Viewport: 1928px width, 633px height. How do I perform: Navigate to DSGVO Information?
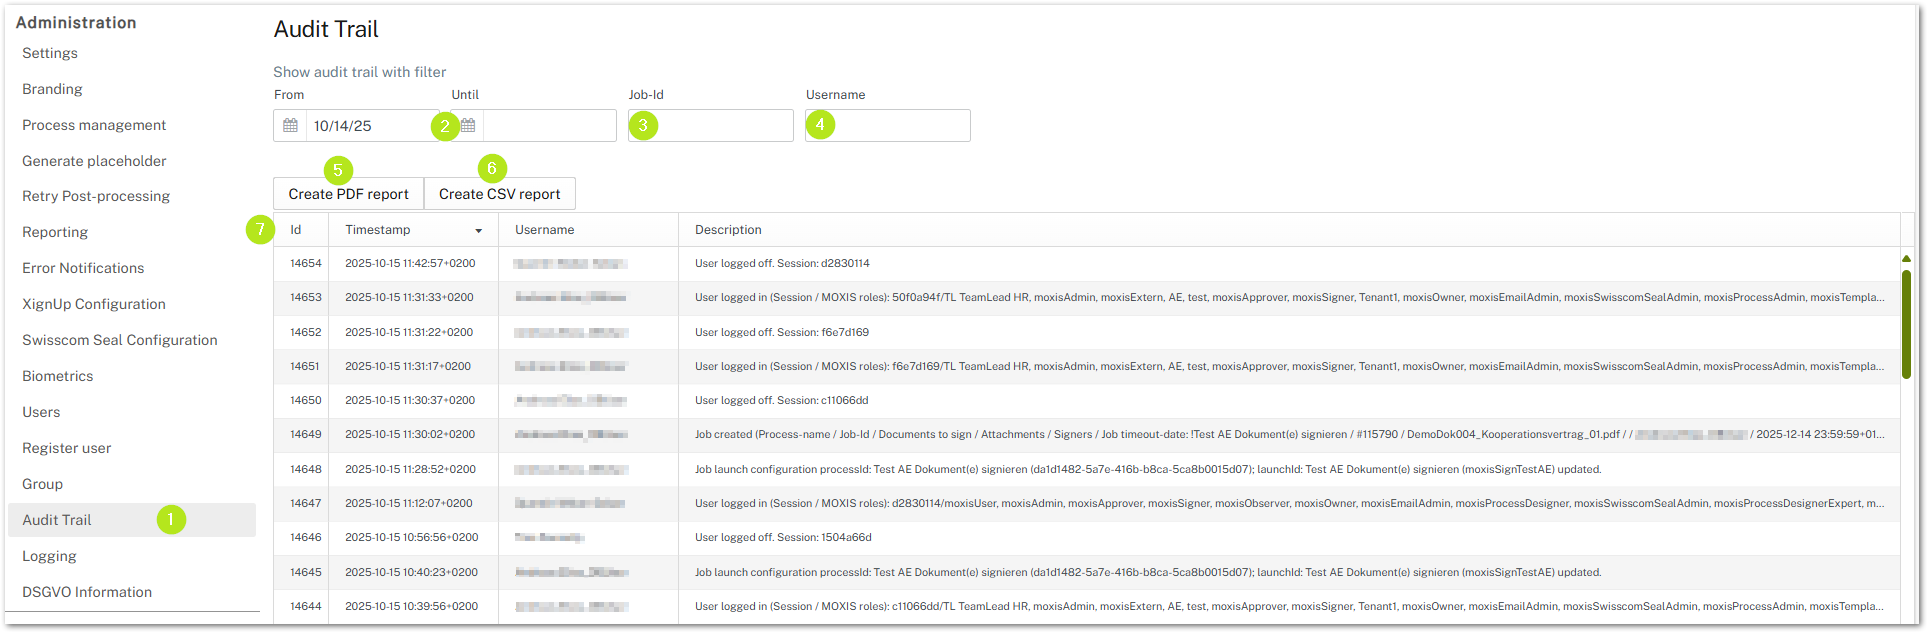click(x=87, y=592)
